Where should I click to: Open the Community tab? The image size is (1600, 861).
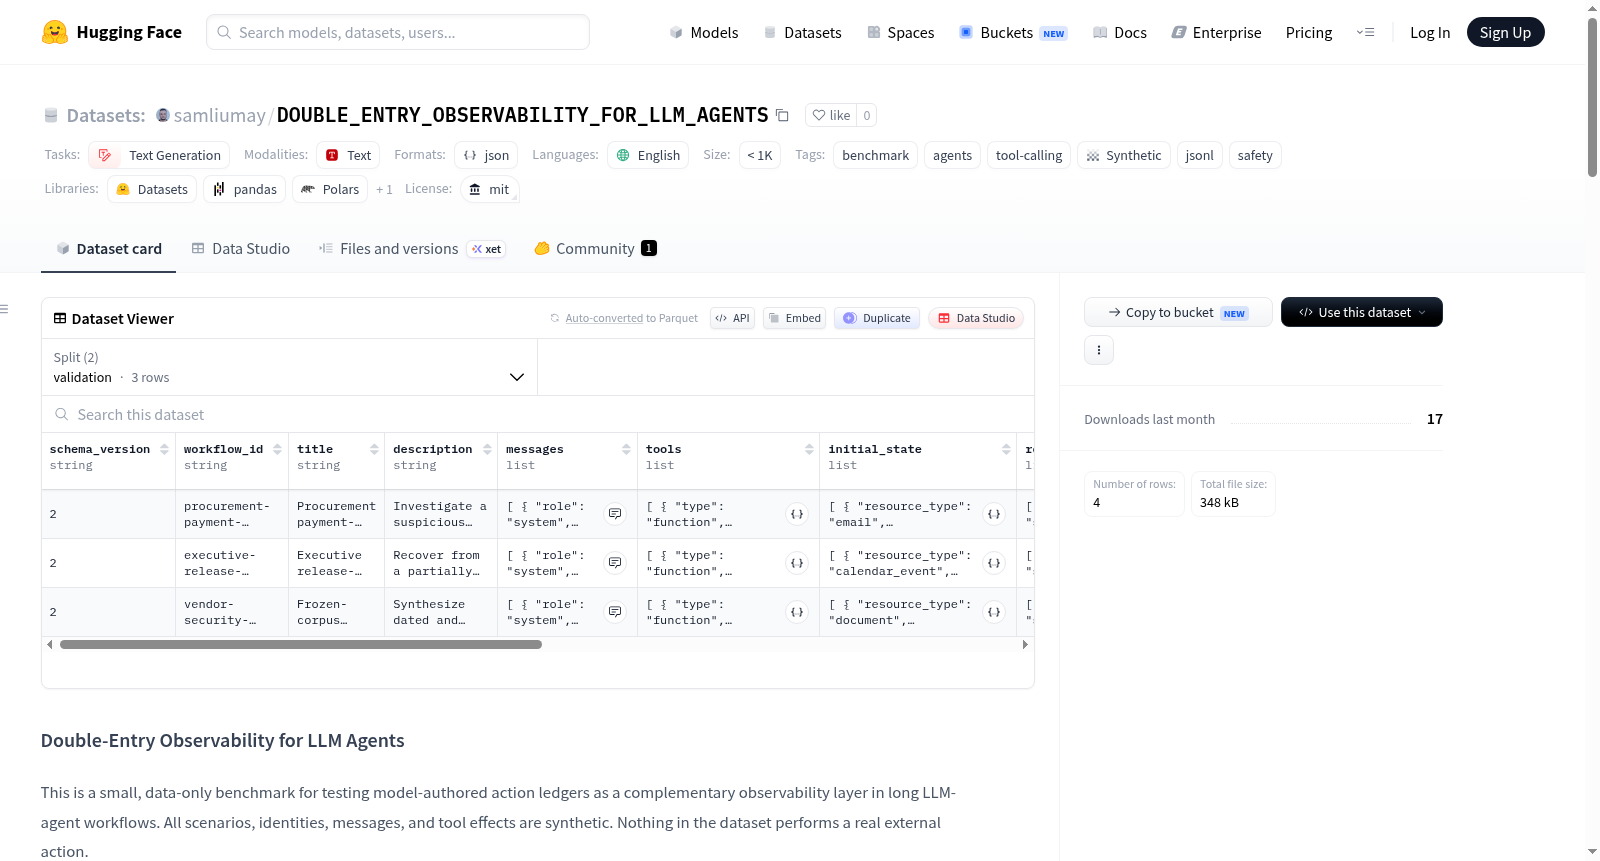(595, 248)
